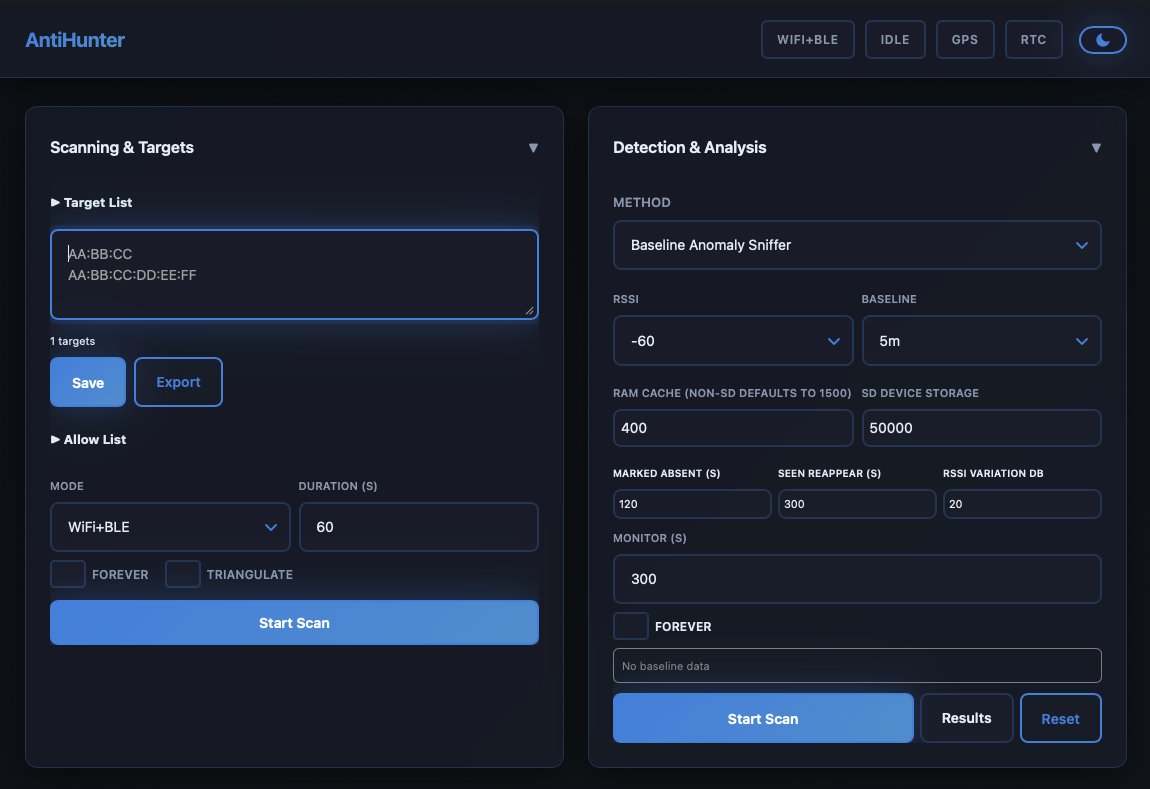Click the METHOD label
1150x789 pixels.
(x=642, y=202)
